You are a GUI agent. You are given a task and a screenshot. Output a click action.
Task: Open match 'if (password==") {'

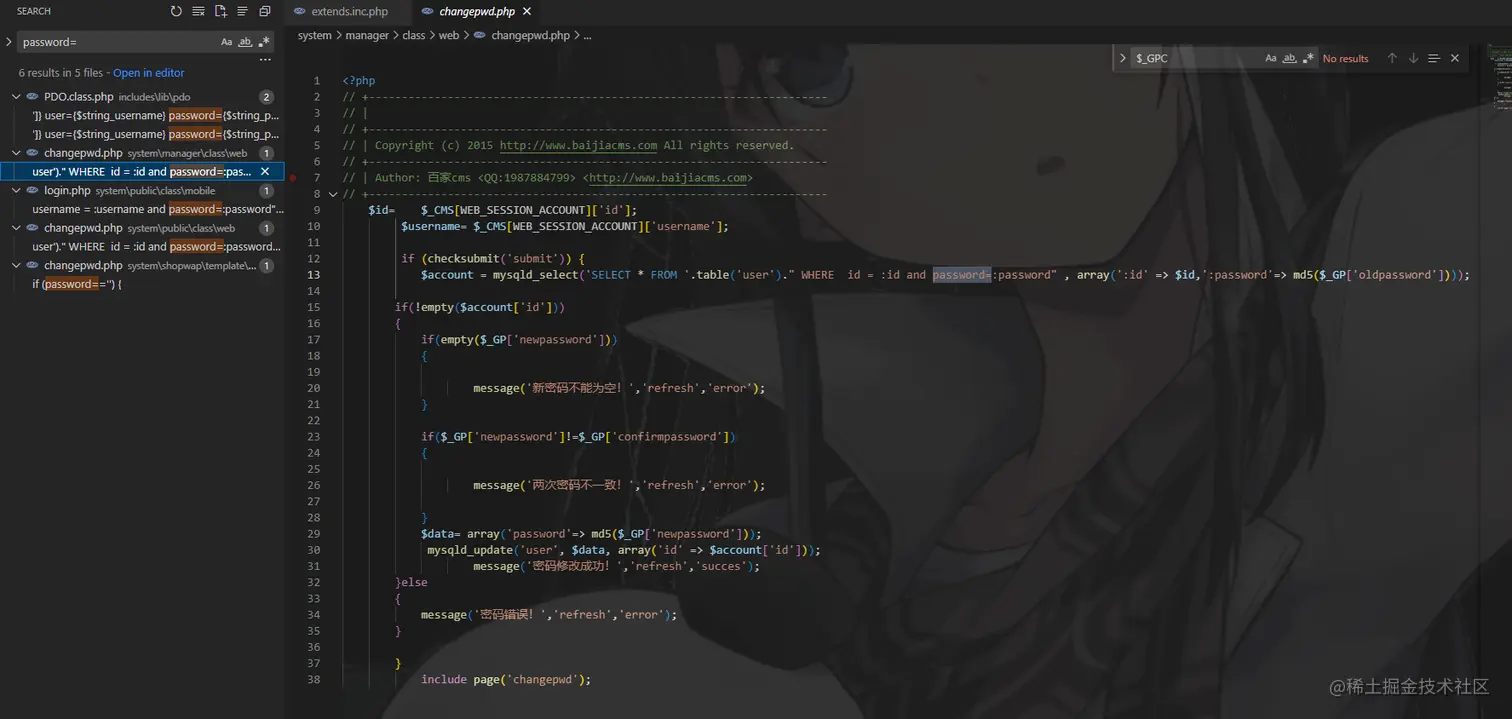coord(76,284)
